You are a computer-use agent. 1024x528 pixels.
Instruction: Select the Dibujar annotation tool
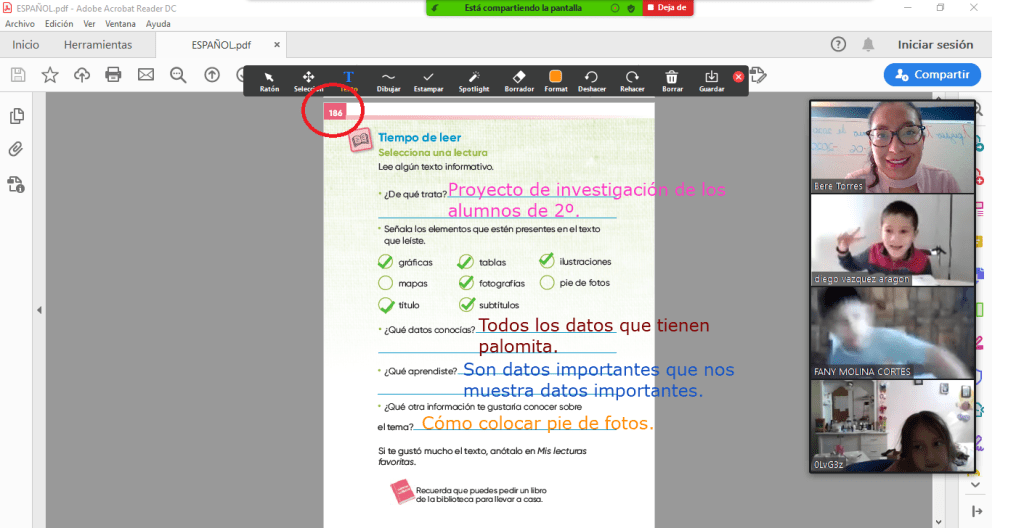click(388, 80)
